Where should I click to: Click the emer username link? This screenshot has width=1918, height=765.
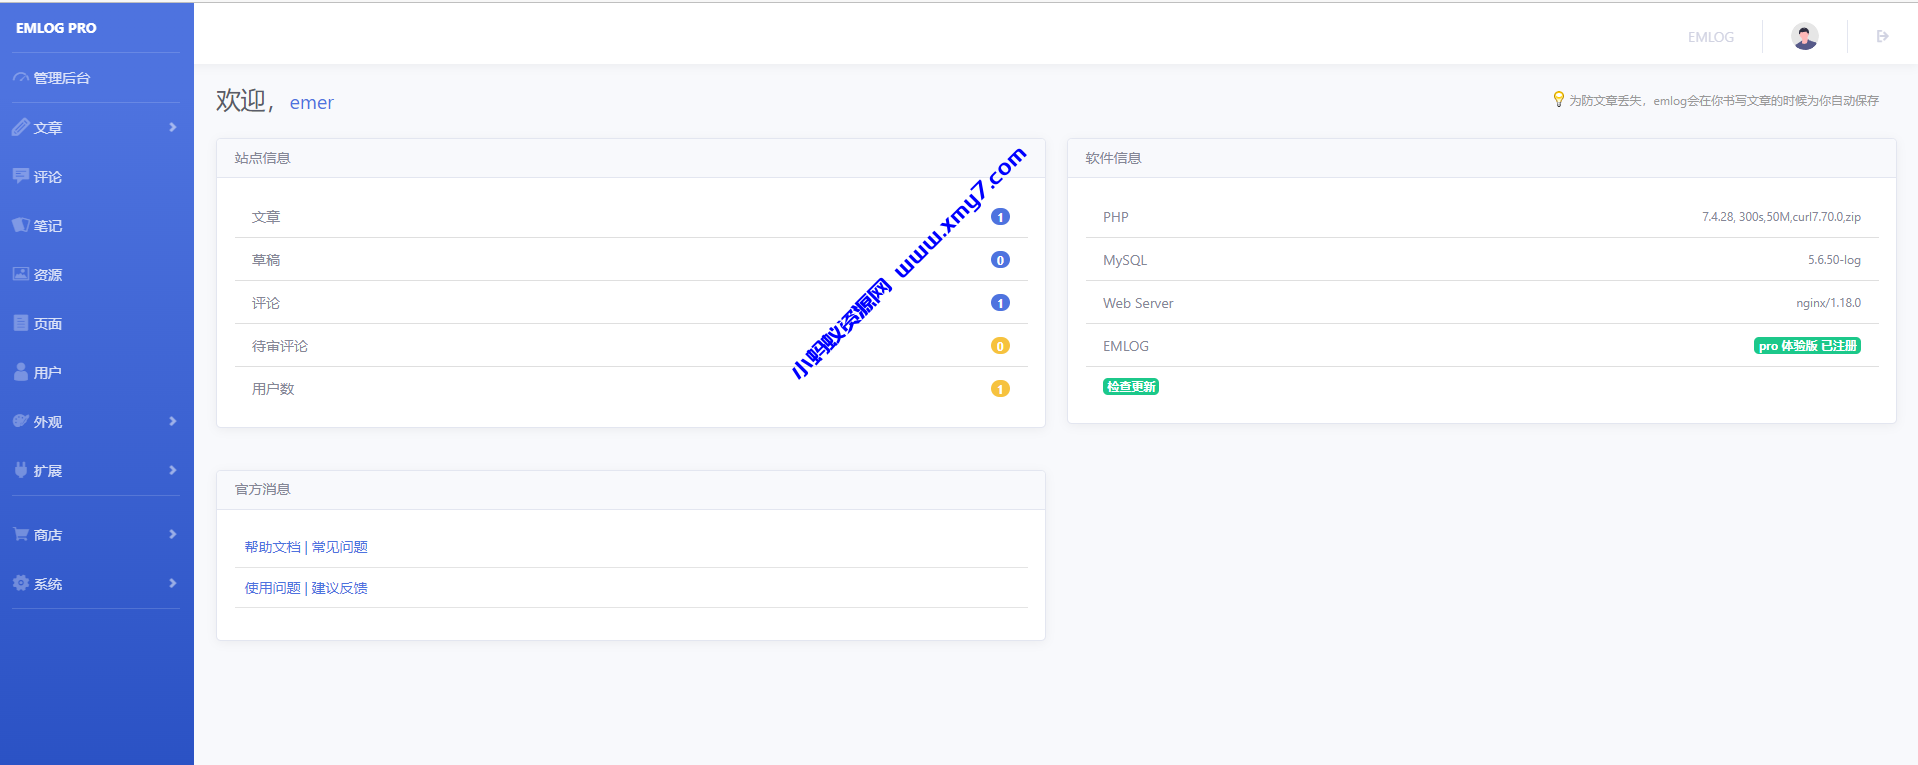coord(312,103)
